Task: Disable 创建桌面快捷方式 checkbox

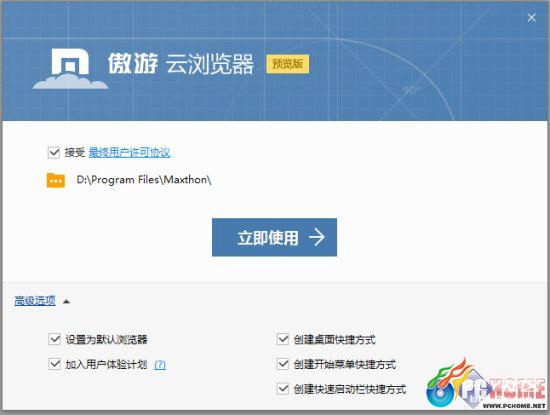Action: click(x=283, y=339)
